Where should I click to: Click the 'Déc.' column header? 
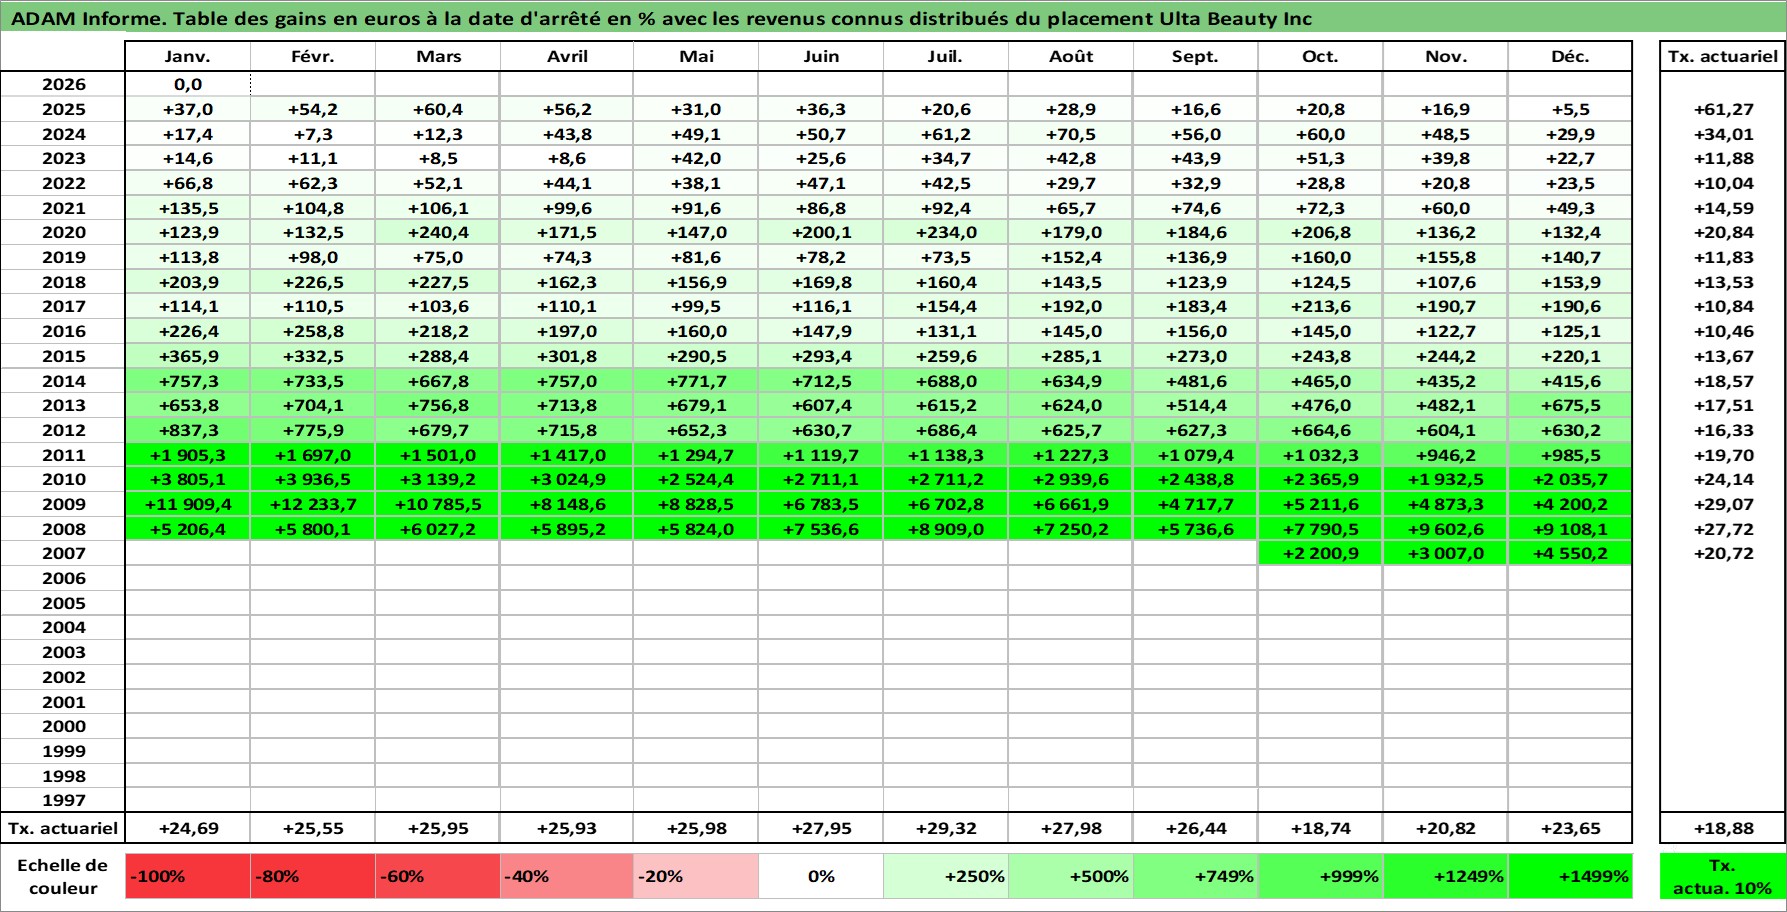pyautogui.click(x=1570, y=57)
